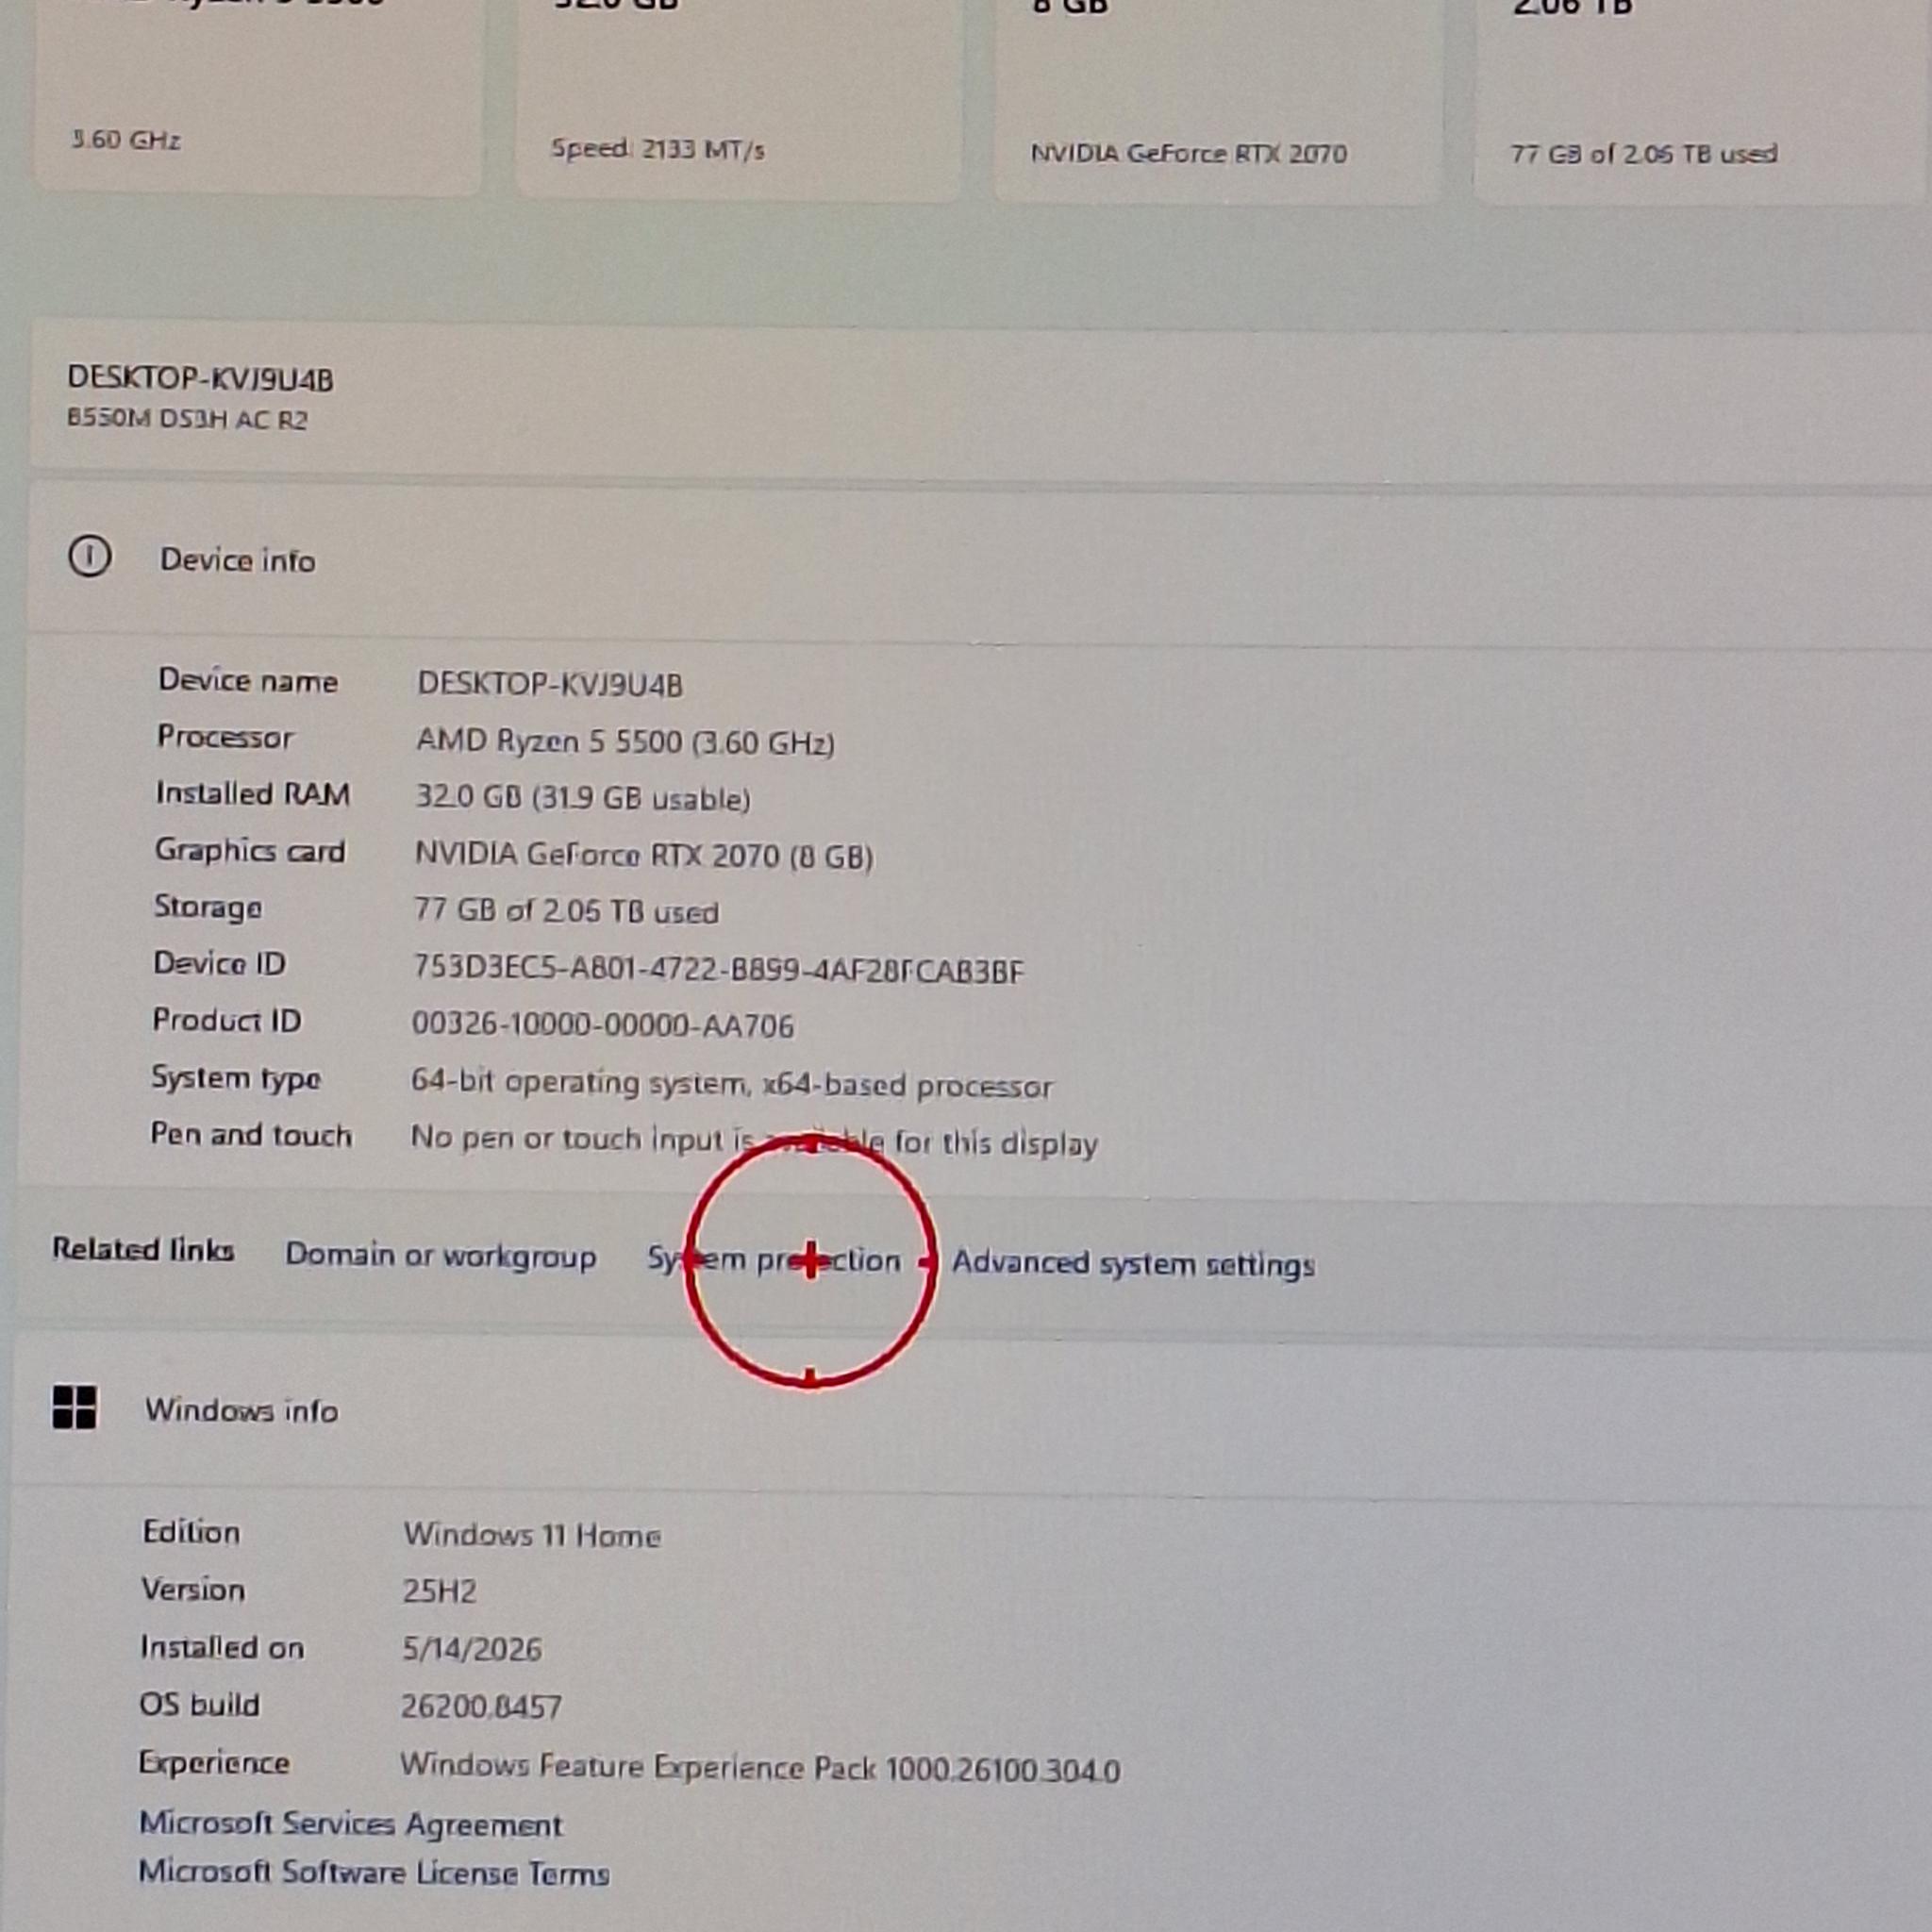1932x1932 pixels.
Task: Click the Windows logo icon beside Windows info
Action: (x=75, y=1407)
